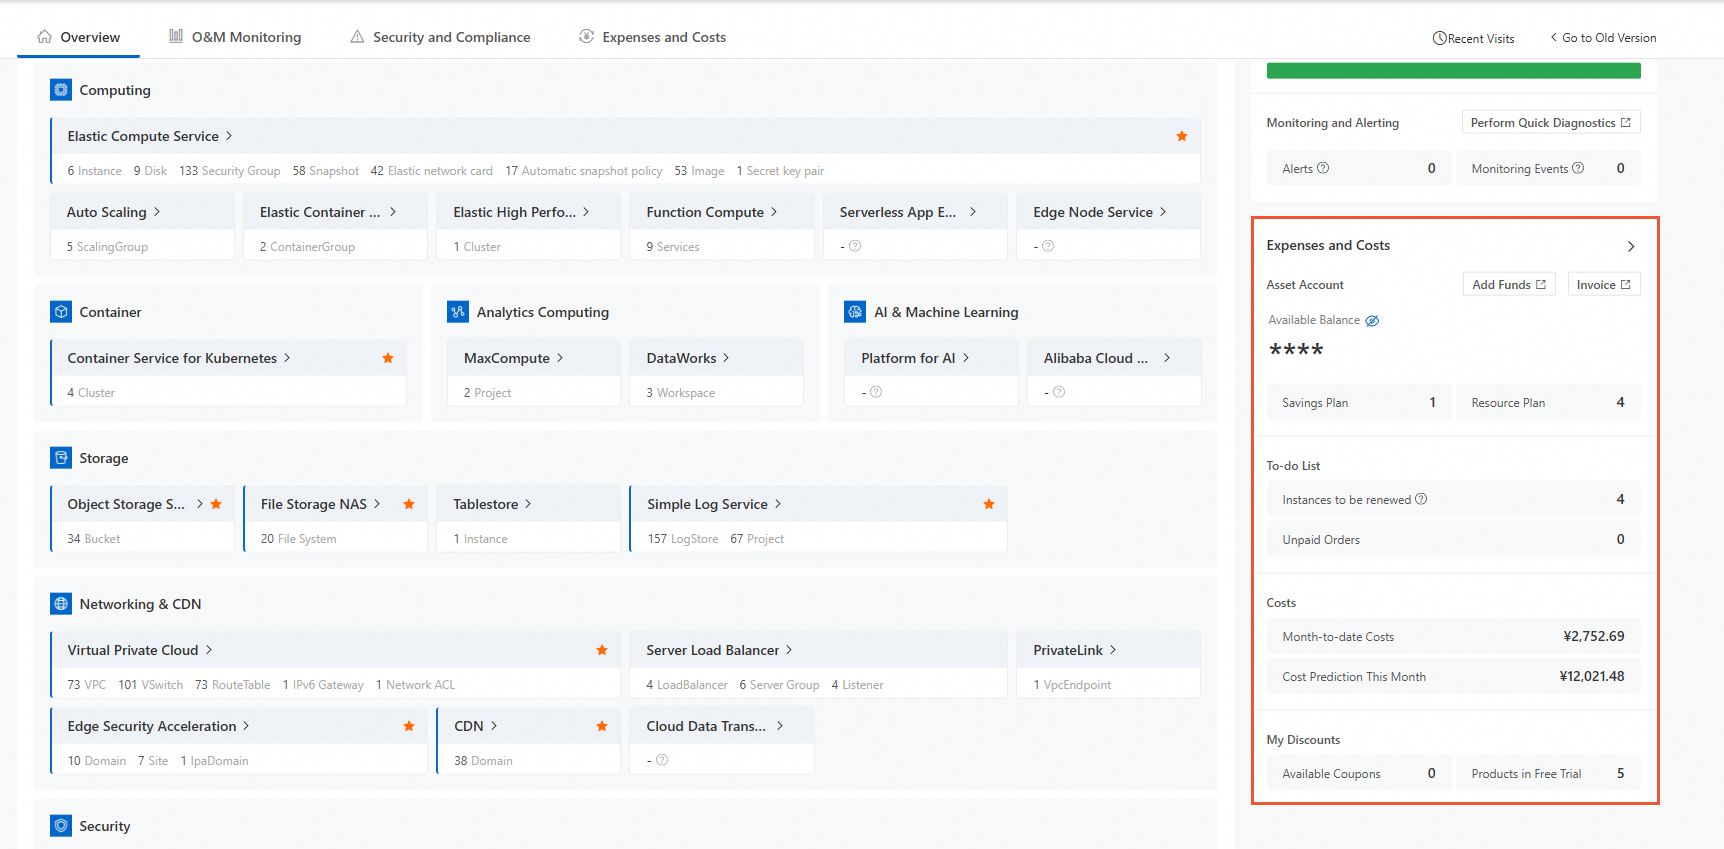Image resolution: width=1724 pixels, height=849 pixels.
Task: Open Elastic Compute Service via its chevron
Action: (229, 136)
